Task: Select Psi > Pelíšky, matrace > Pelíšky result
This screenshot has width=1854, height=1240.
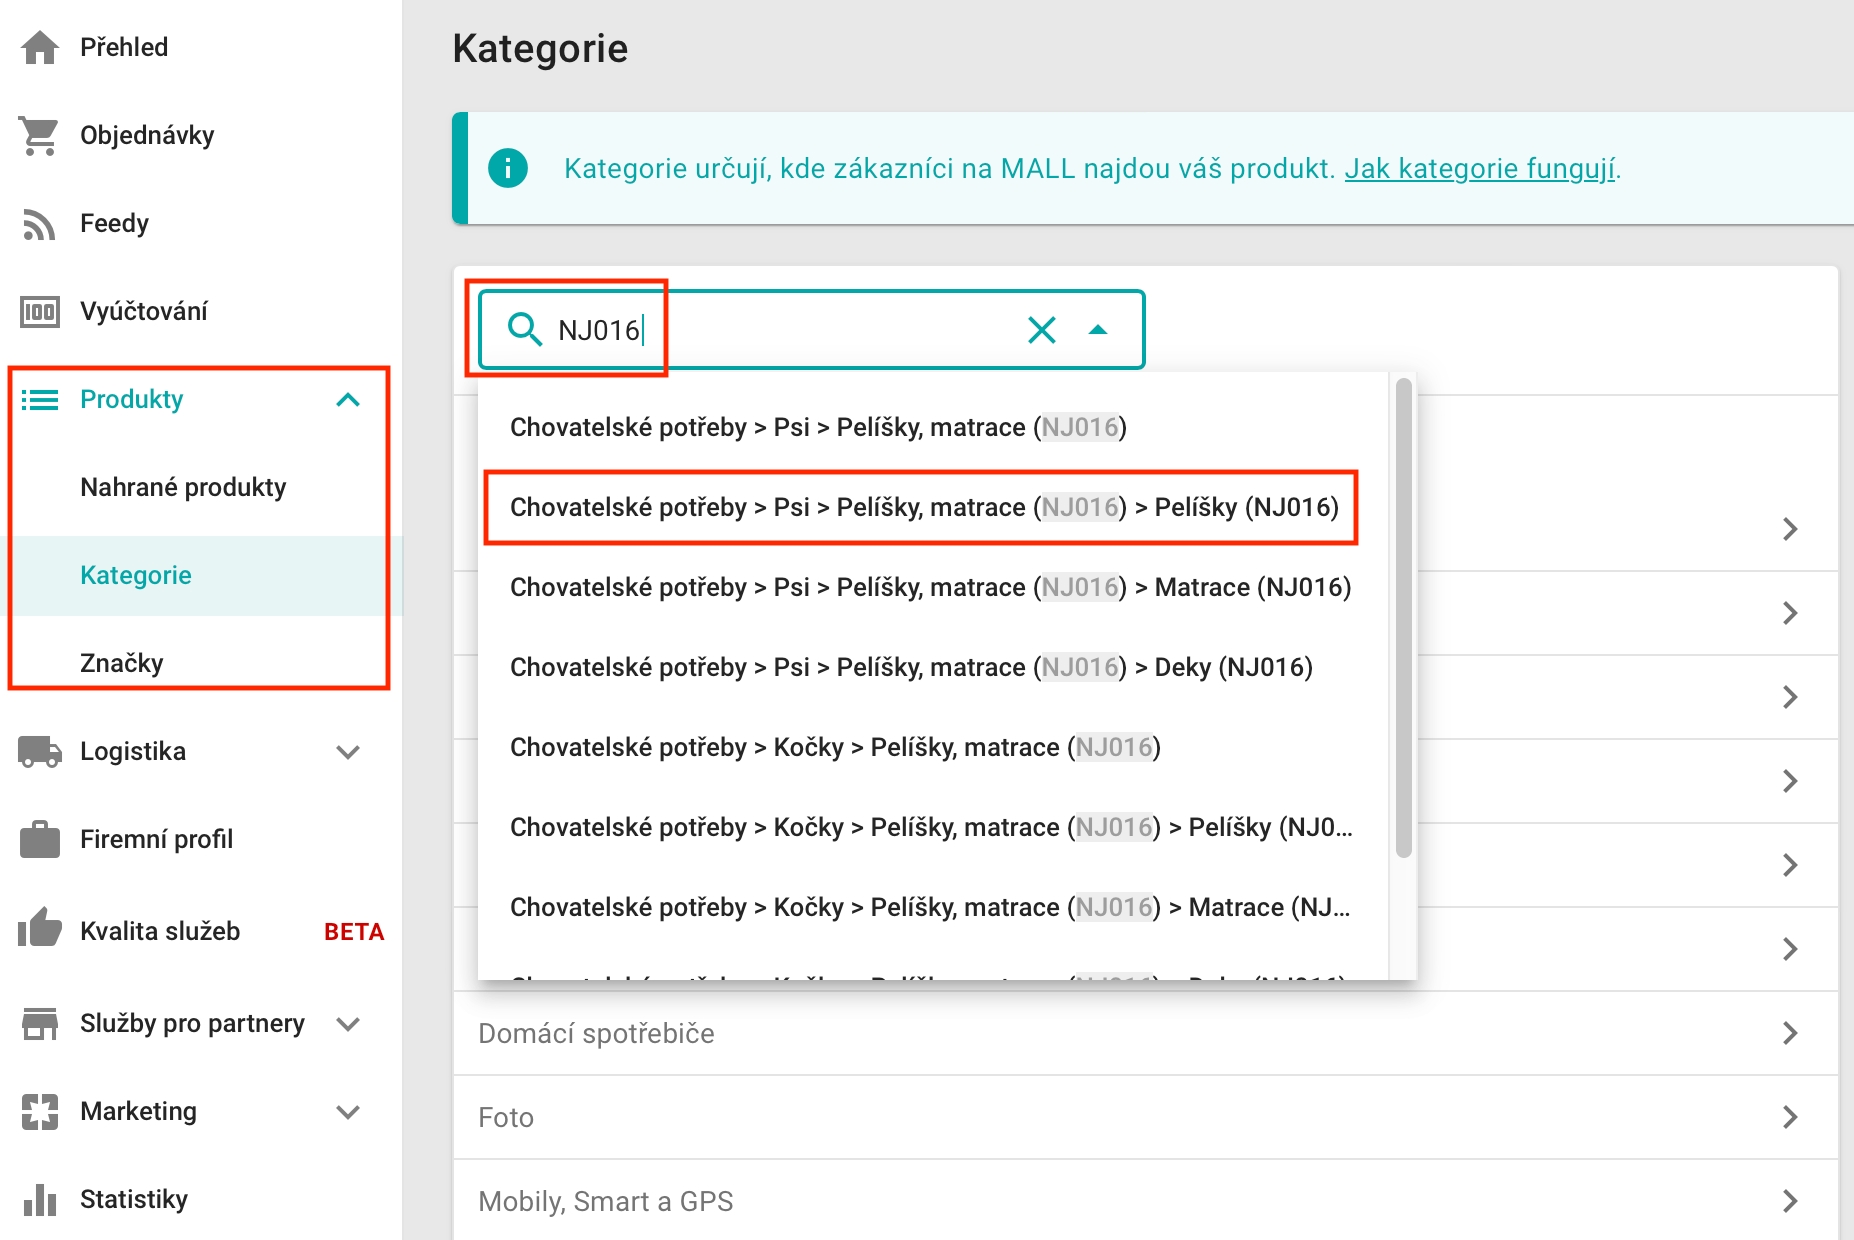Action: click(x=923, y=507)
